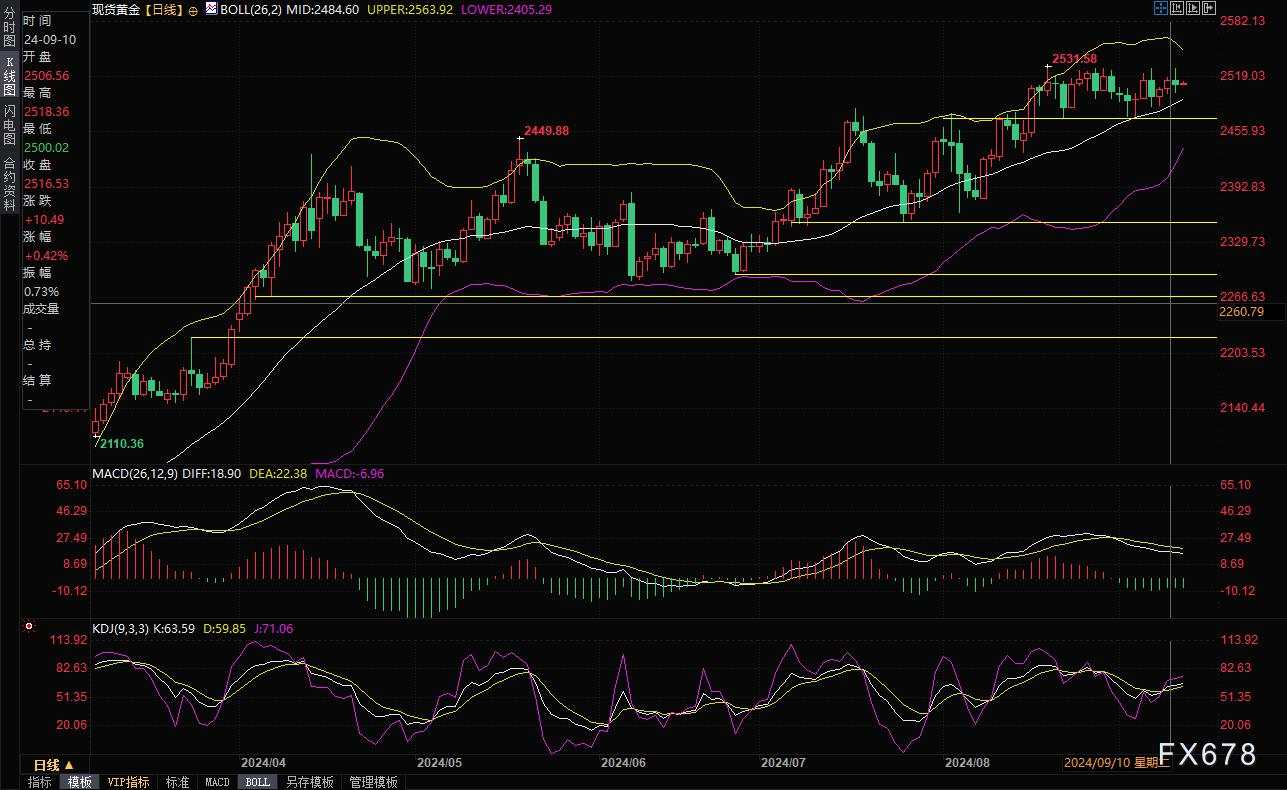The height and width of the screenshot is (790, 1287).
Task: Open the 合约资料 side tab
Action: (9, 184)
